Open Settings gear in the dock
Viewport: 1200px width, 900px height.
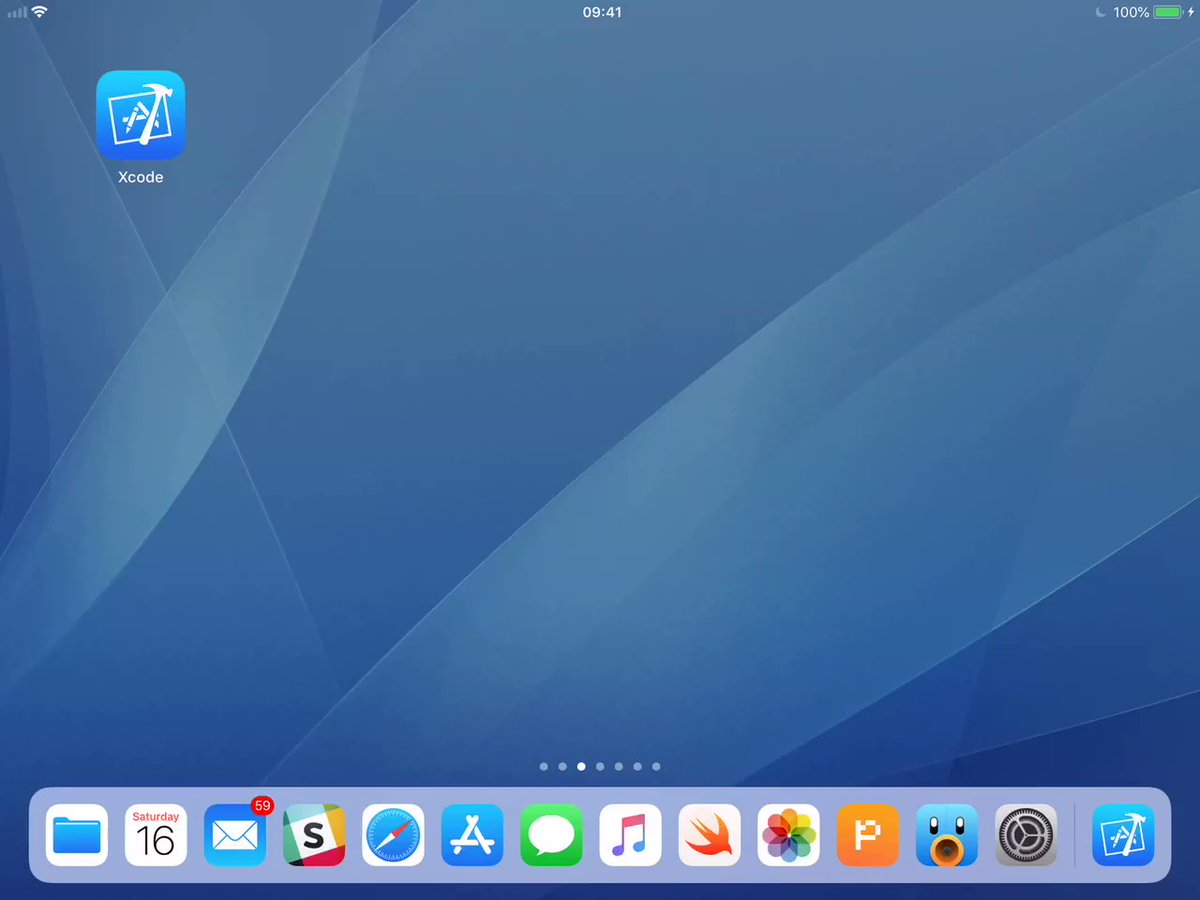click(1026, 835)
